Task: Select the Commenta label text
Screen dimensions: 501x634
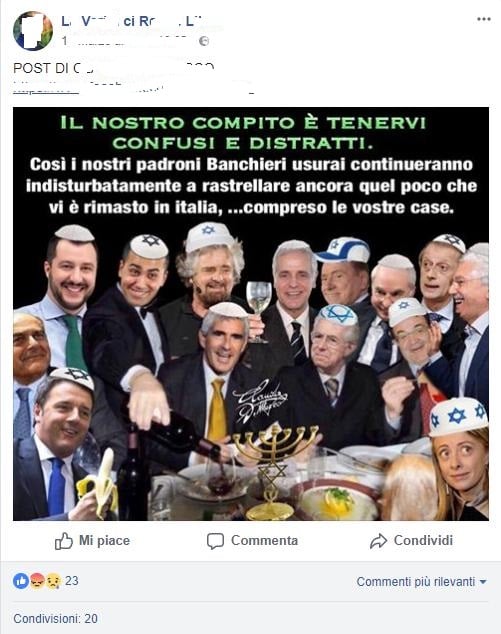Action: pos(264,541)
